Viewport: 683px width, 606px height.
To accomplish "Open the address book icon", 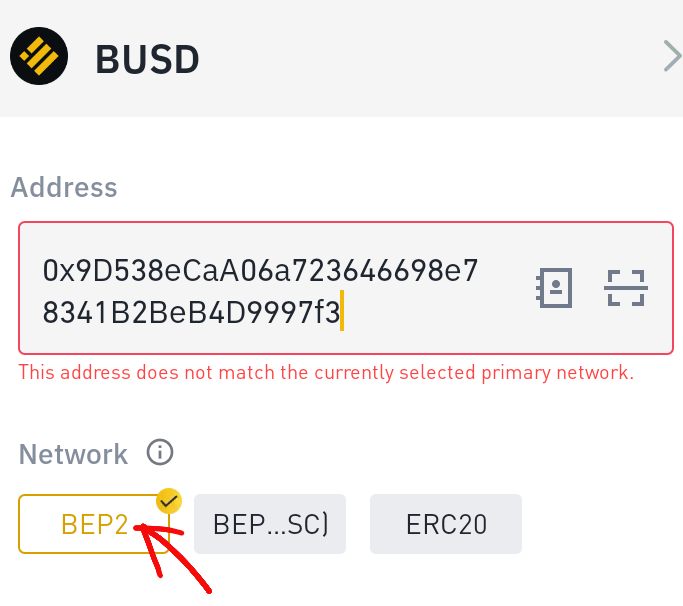I will coord(554,288).
